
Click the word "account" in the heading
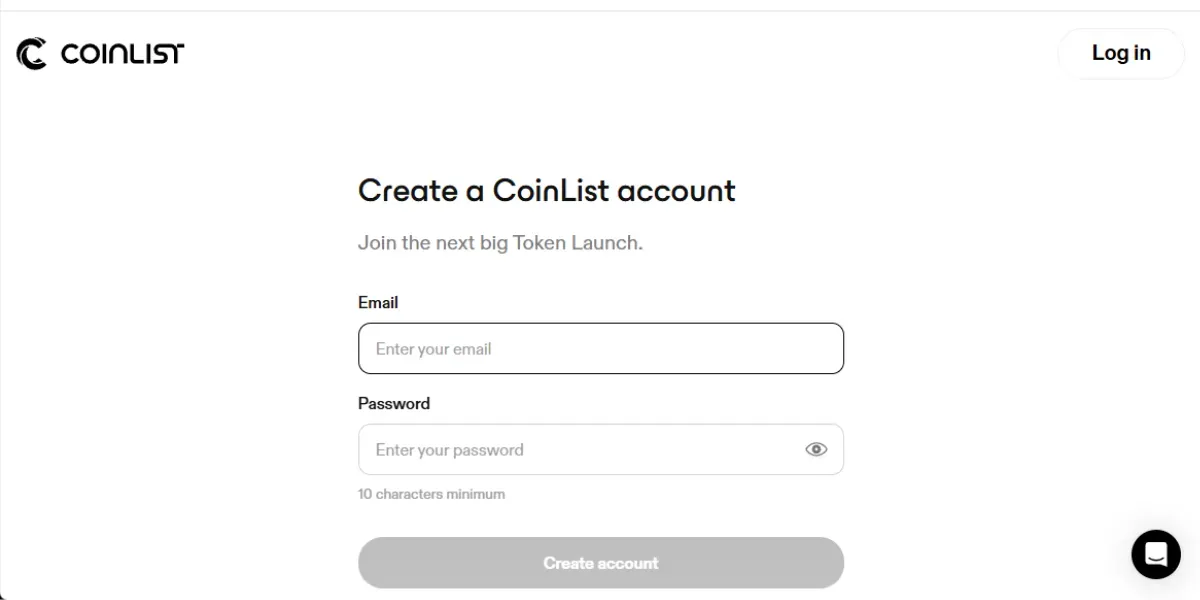[x=676, y=190]
